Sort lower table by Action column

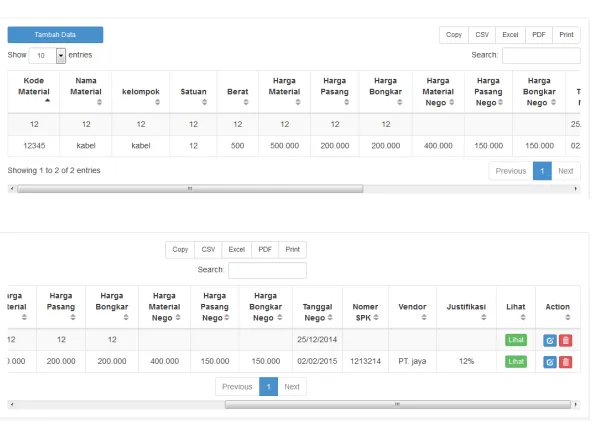click(558, 306)
